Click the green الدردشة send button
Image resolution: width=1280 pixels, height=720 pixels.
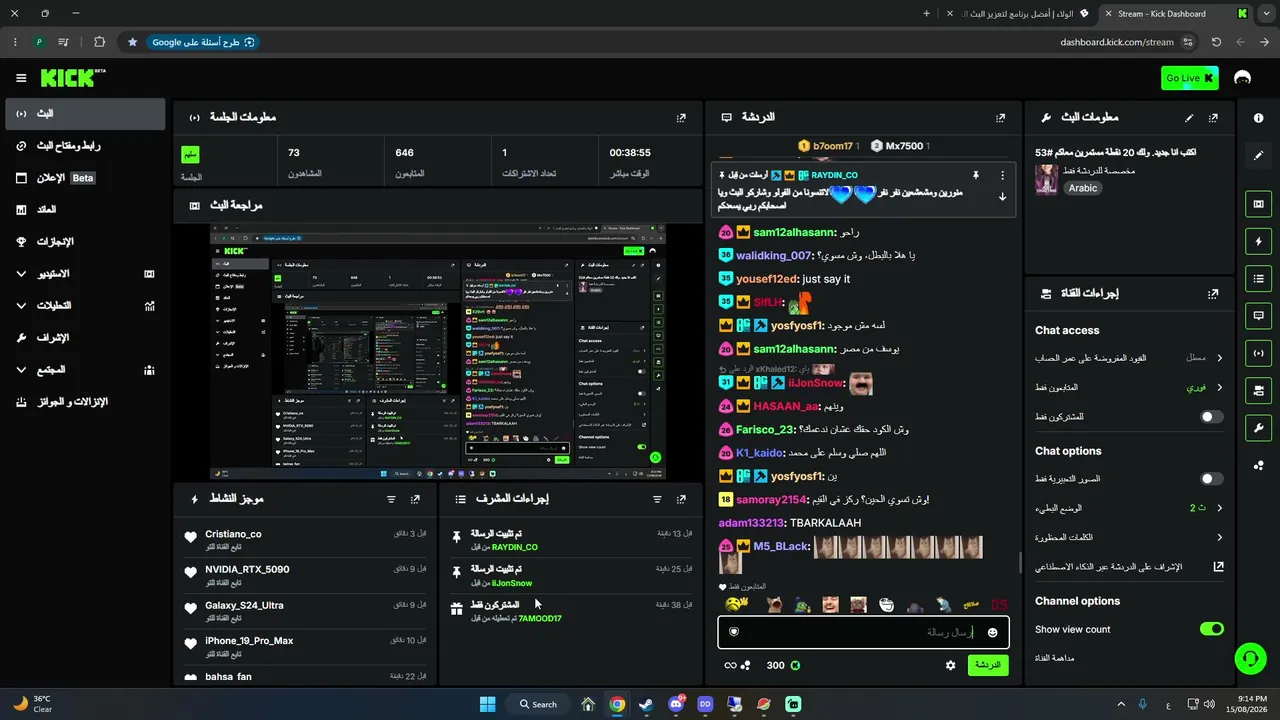988,665
